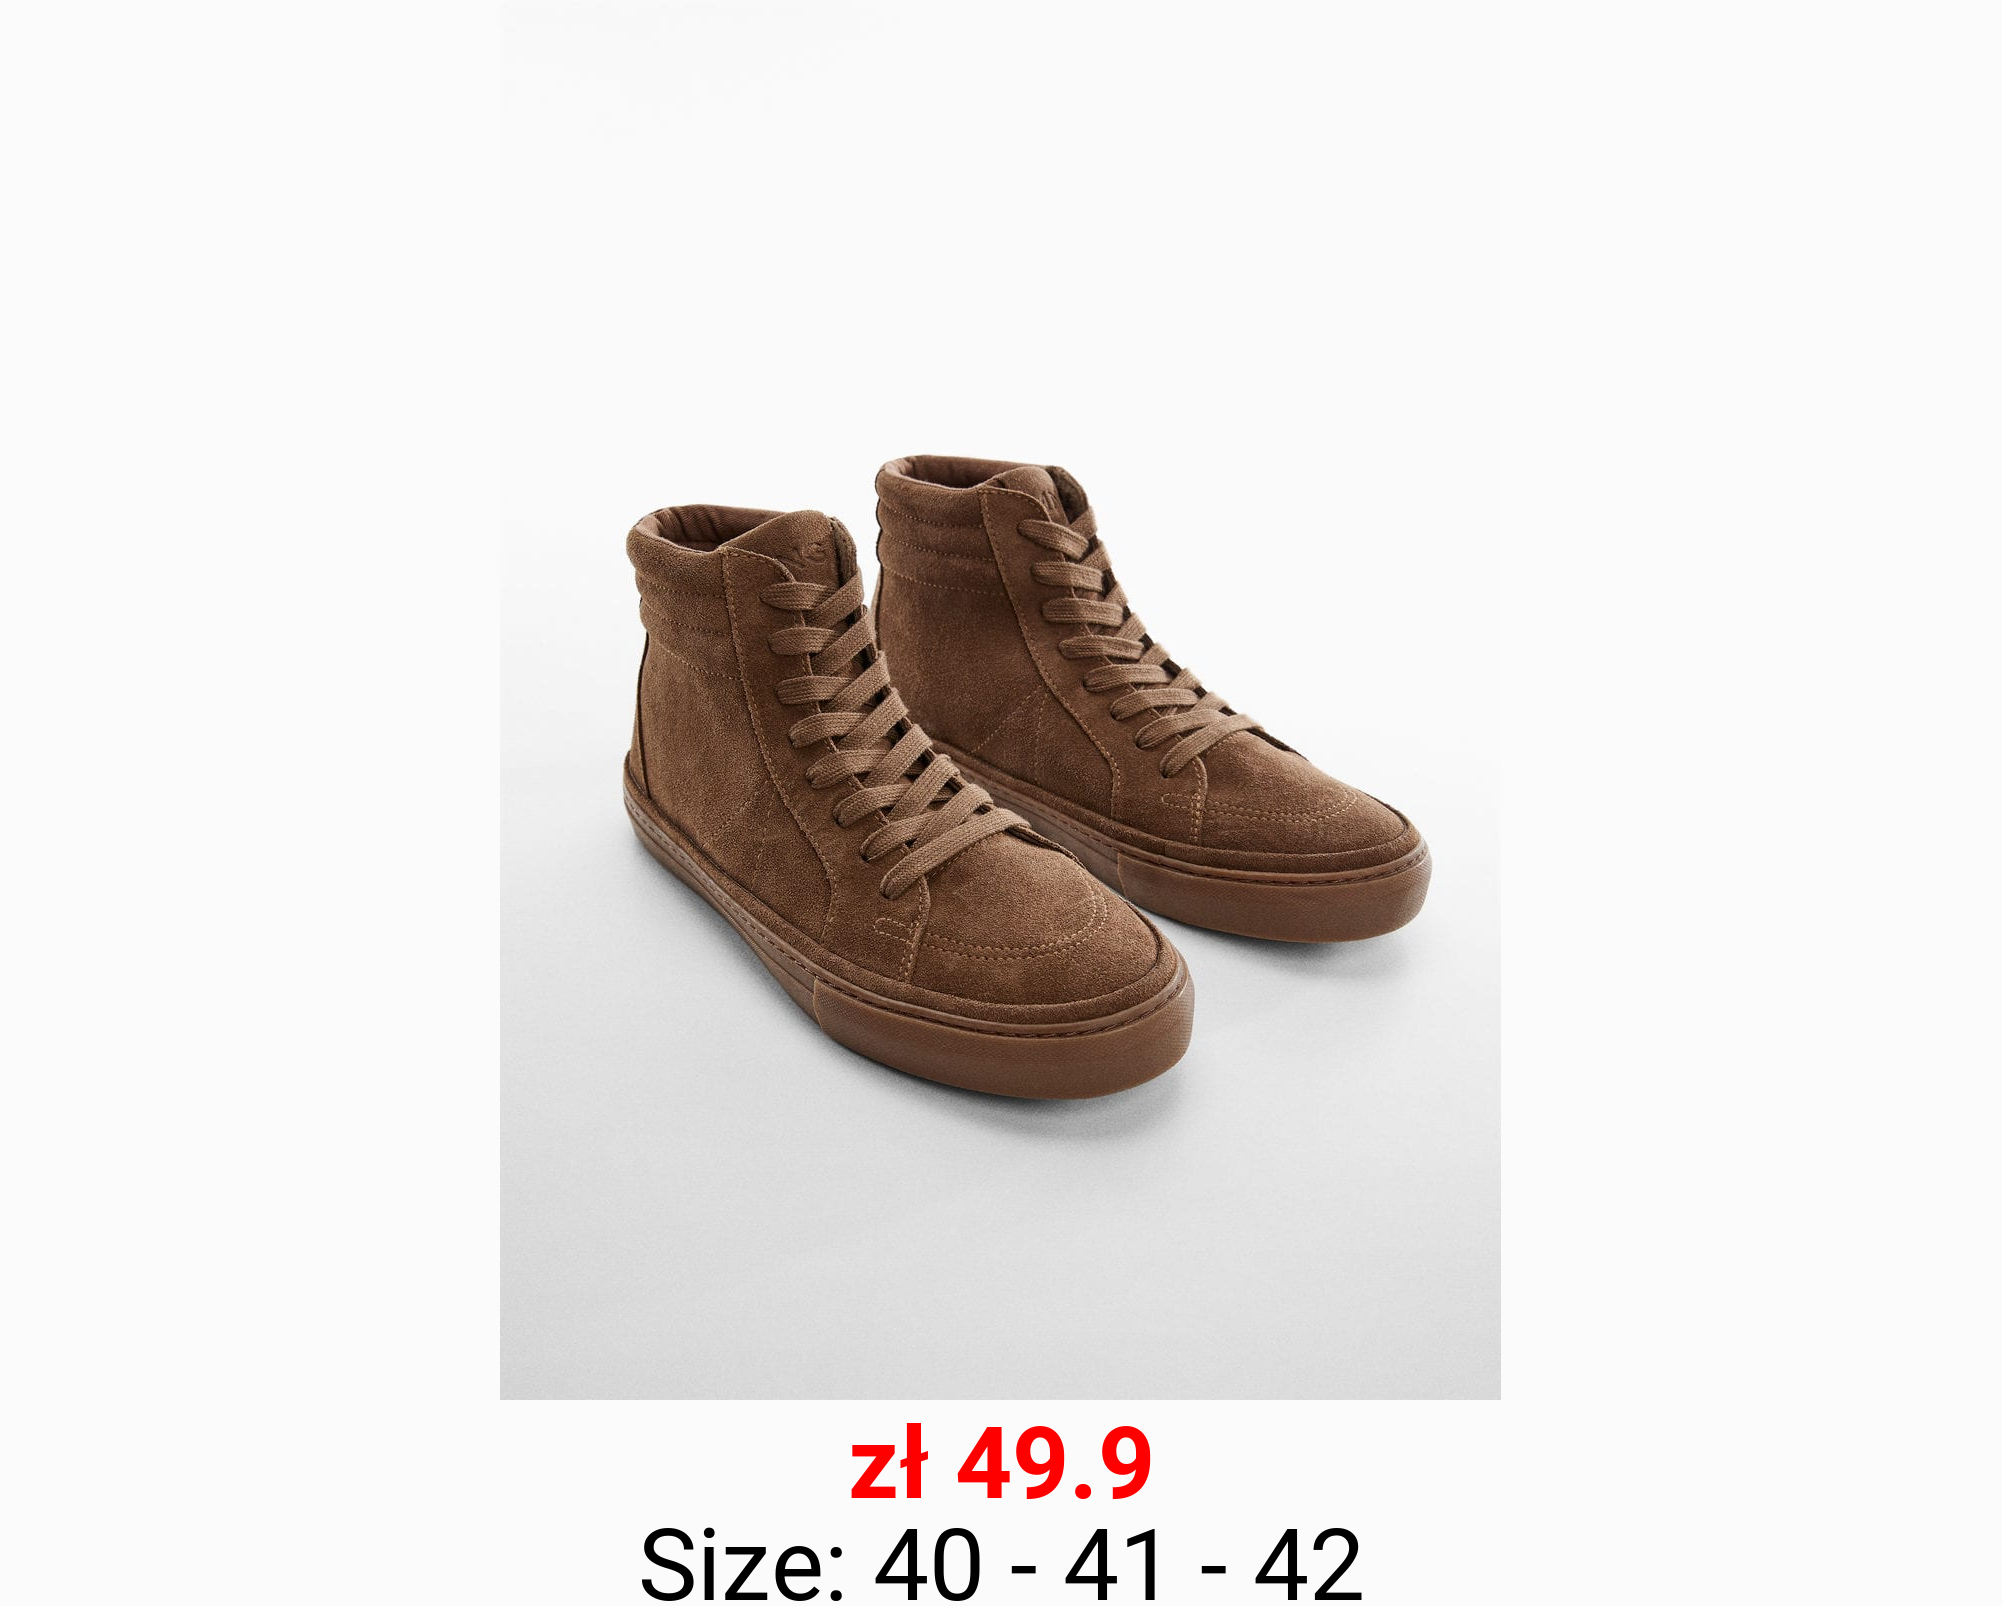The image size is (2002, 1606).
Task: Open the brown suede sneakers product photo
Action: point(1000,700)
